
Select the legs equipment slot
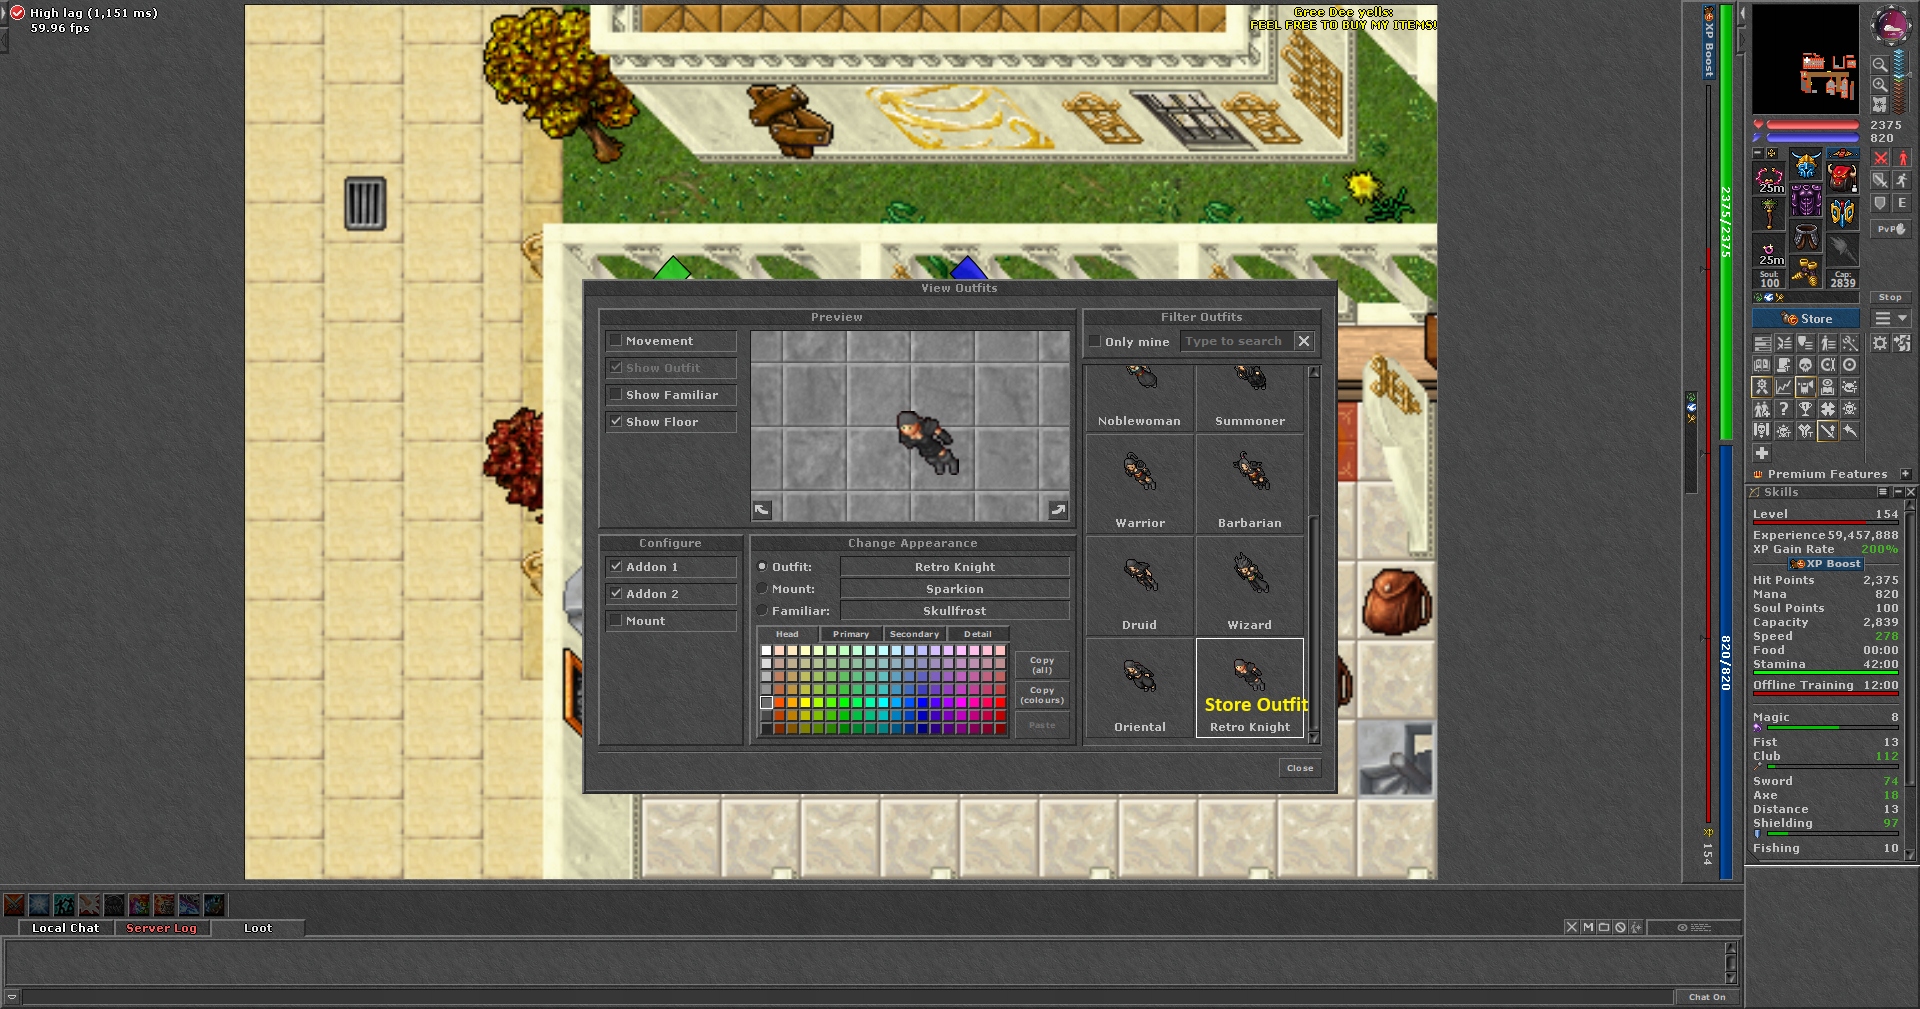(x=1806, y=236)
